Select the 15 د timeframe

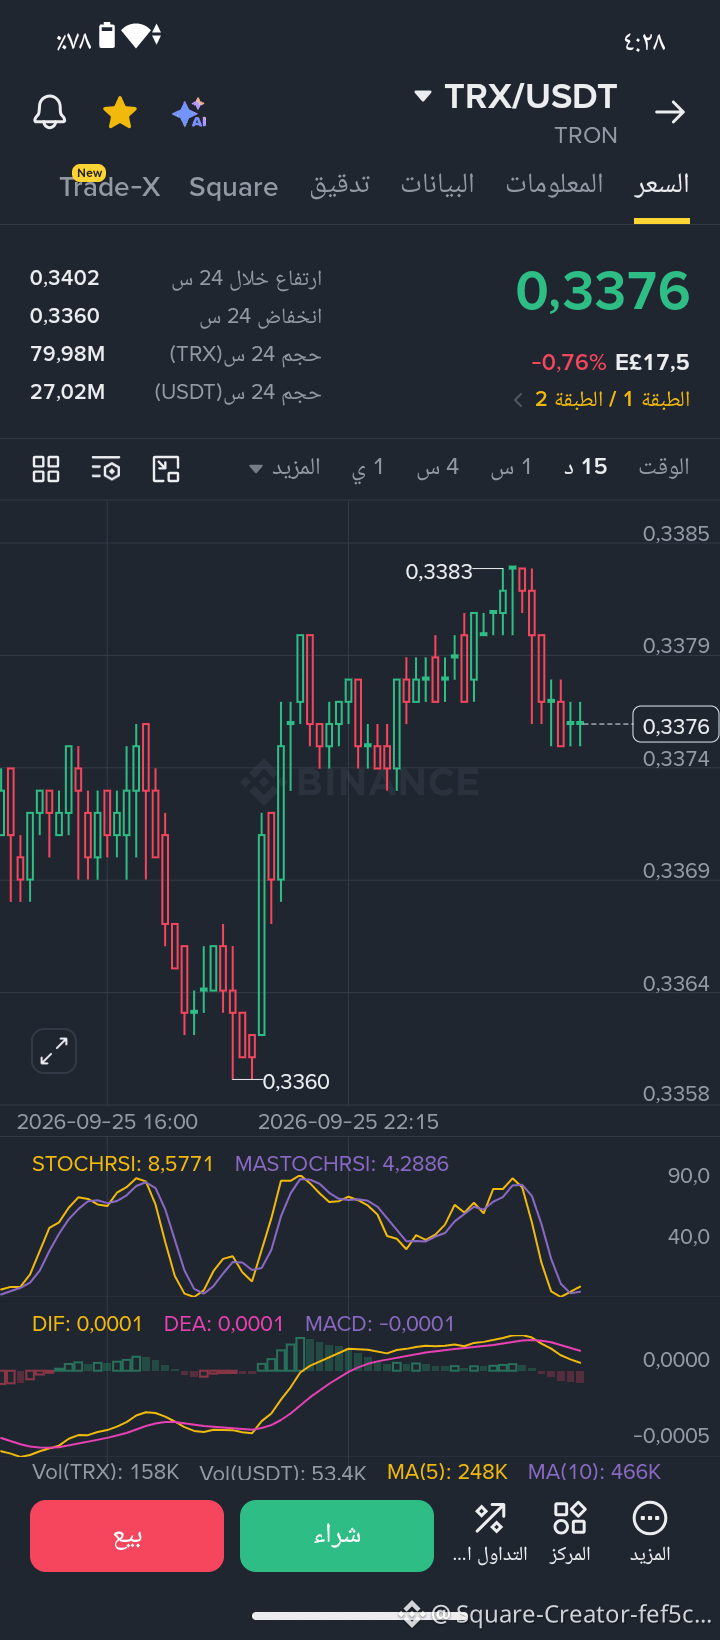pos(585,467)
